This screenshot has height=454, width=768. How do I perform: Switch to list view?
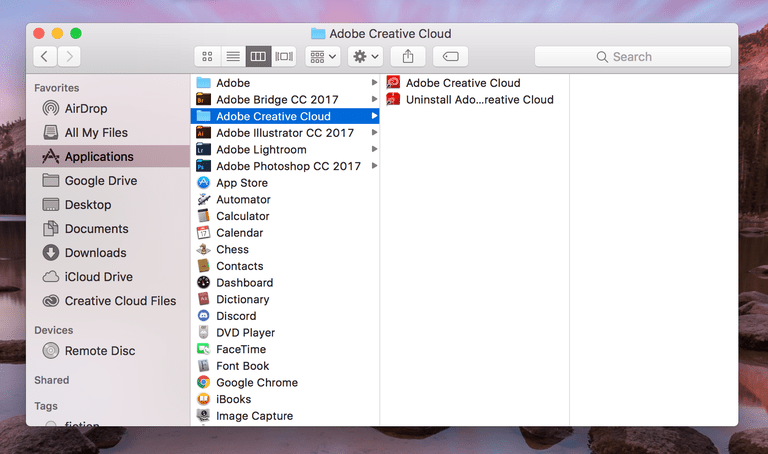click(x=233, y=56)
